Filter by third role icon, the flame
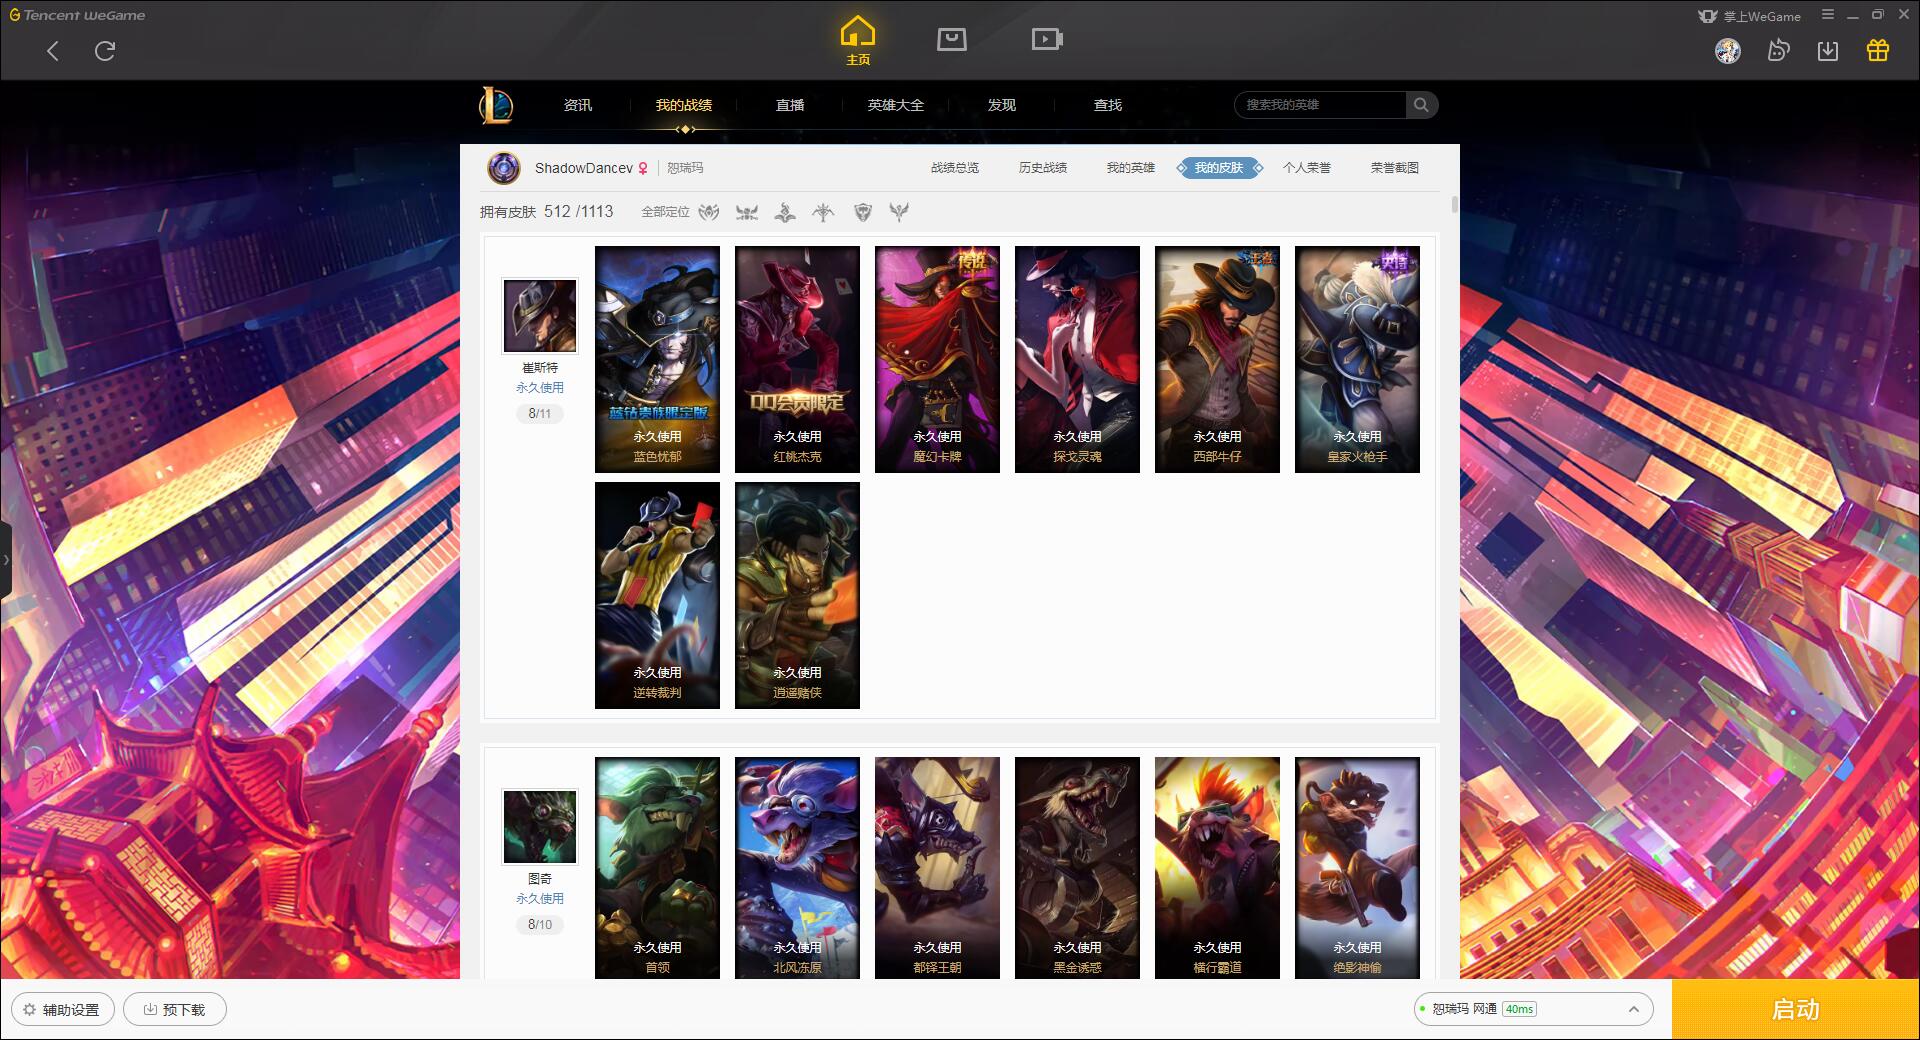Screen dimensions: 1920x1040 785,212
